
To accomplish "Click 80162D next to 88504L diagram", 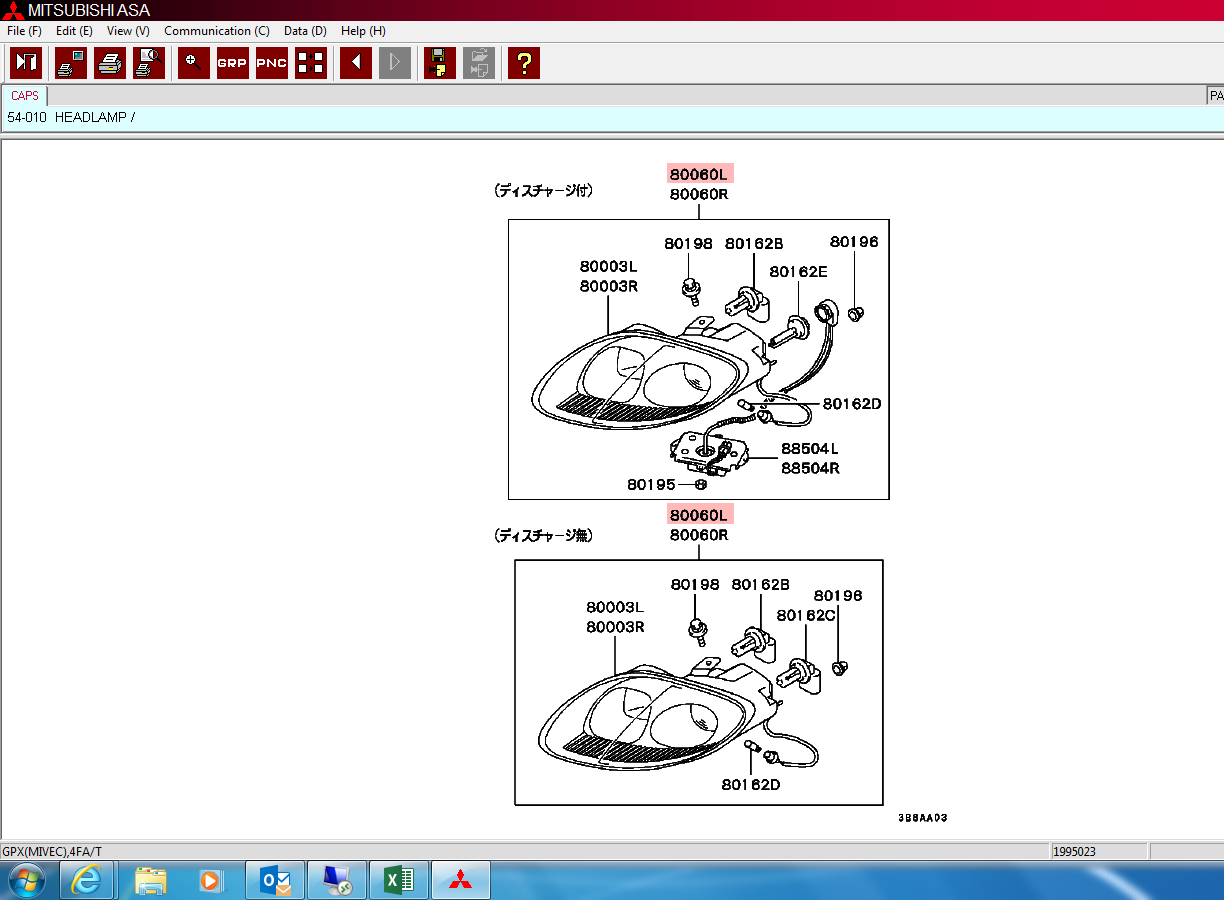I will 852,404.
